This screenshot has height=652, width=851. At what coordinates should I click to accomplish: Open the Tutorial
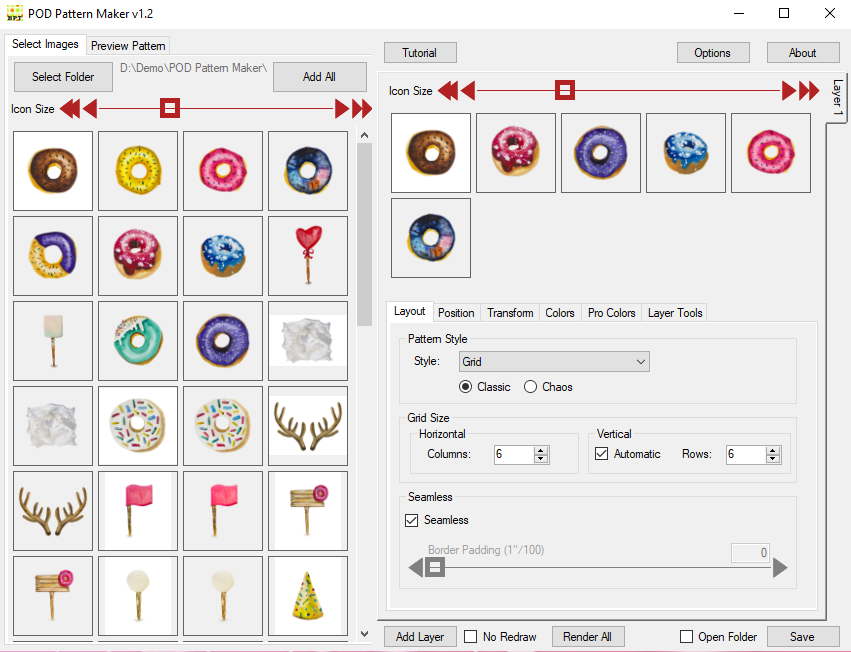(420, 53)
